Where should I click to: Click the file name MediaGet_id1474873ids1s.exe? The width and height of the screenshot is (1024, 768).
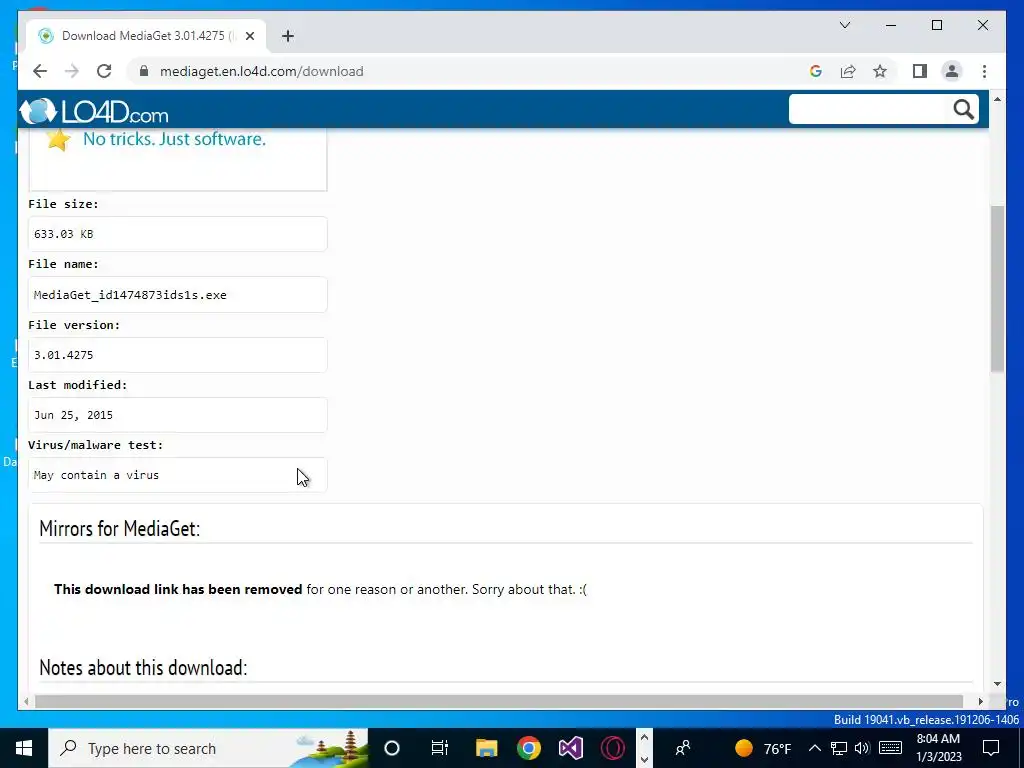[130, 295]
